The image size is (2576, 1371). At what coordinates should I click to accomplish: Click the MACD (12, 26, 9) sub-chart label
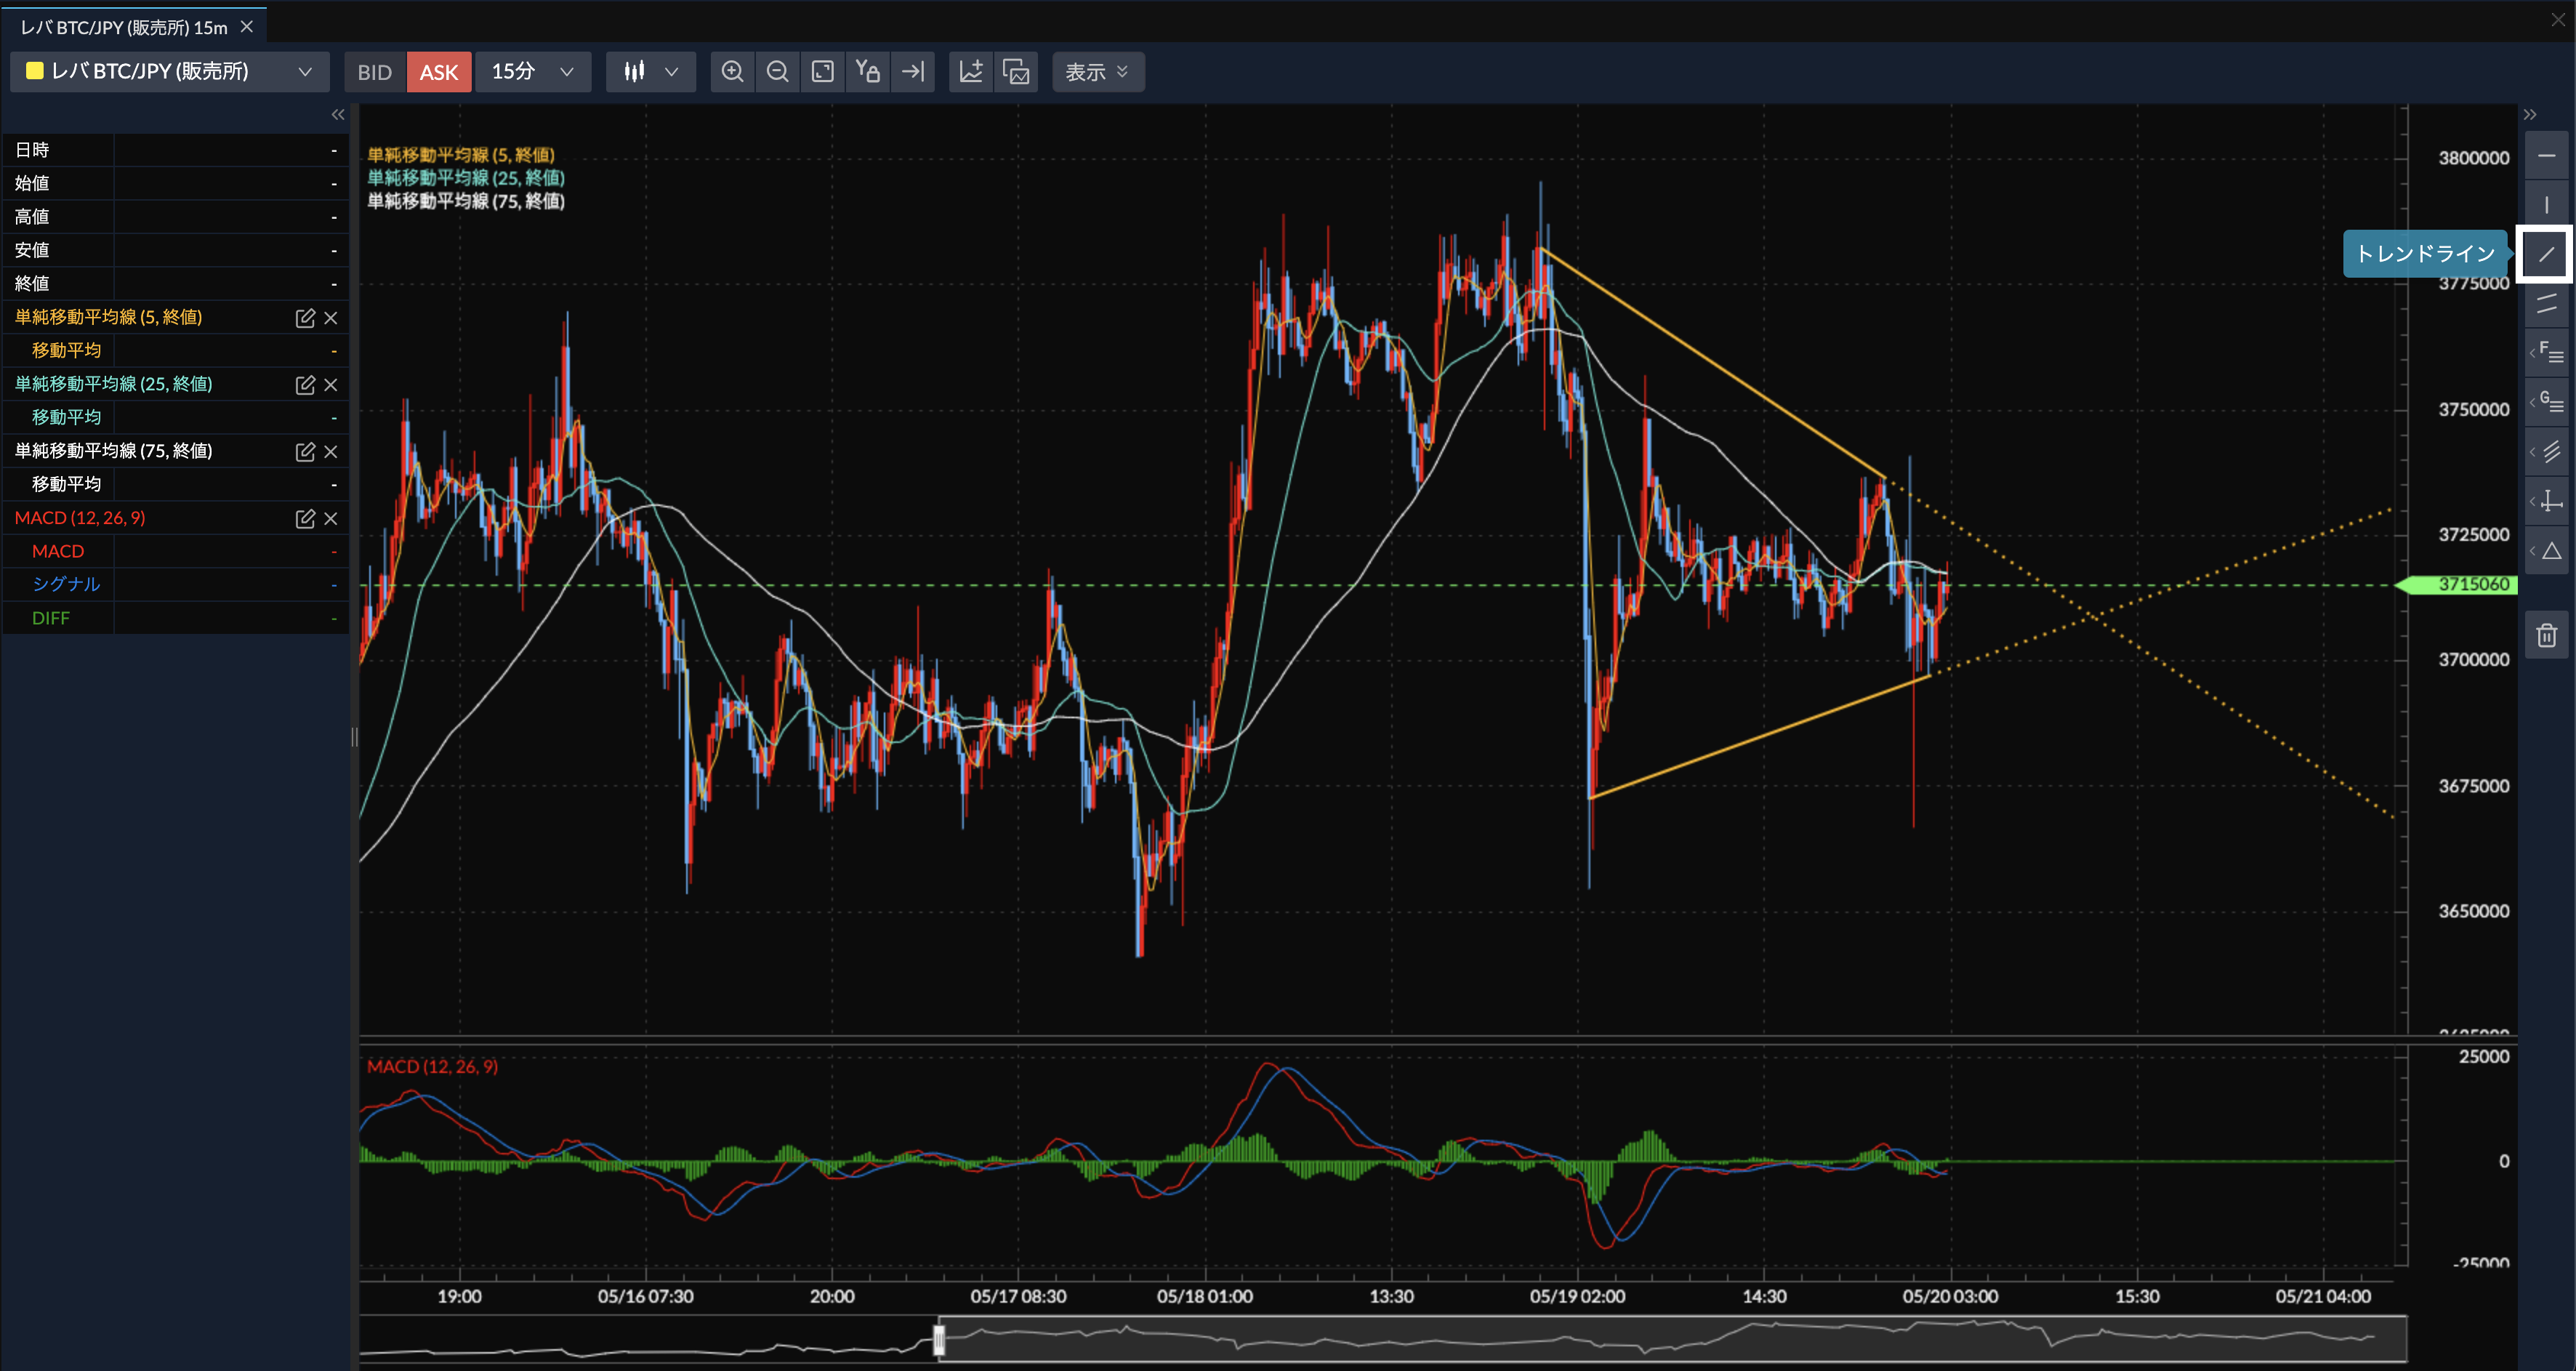432,1067
